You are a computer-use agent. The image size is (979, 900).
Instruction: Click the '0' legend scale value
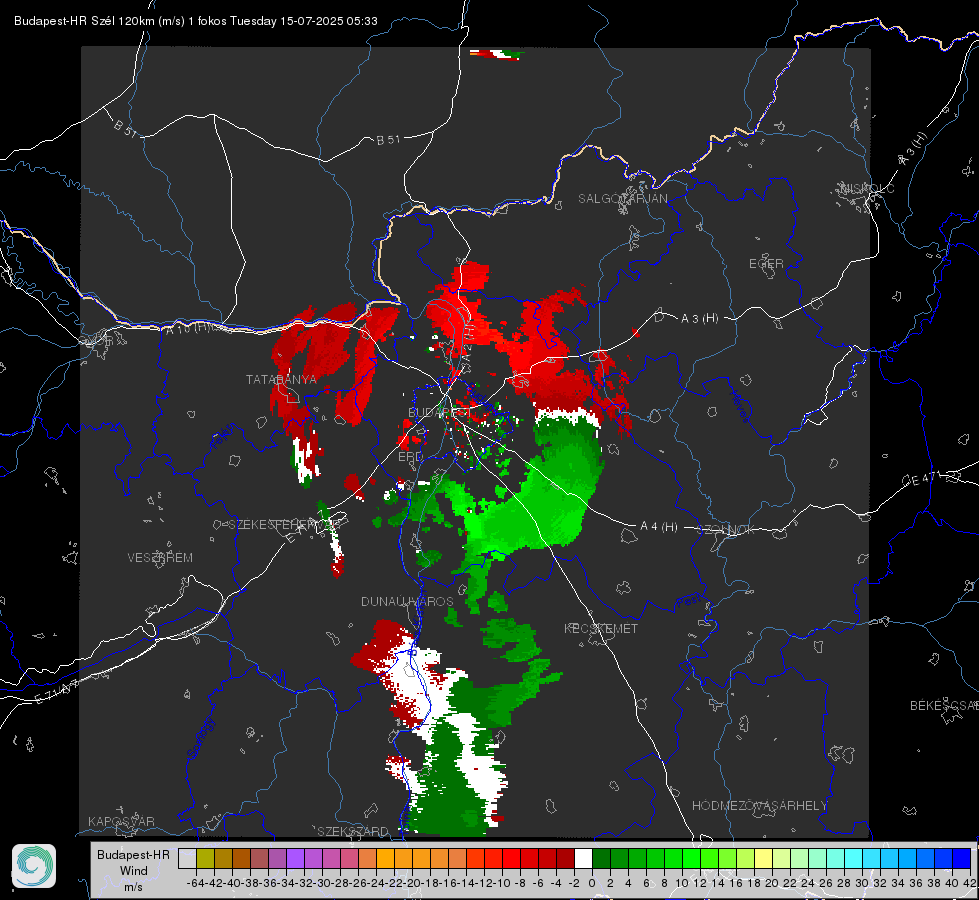click(592, 883)
